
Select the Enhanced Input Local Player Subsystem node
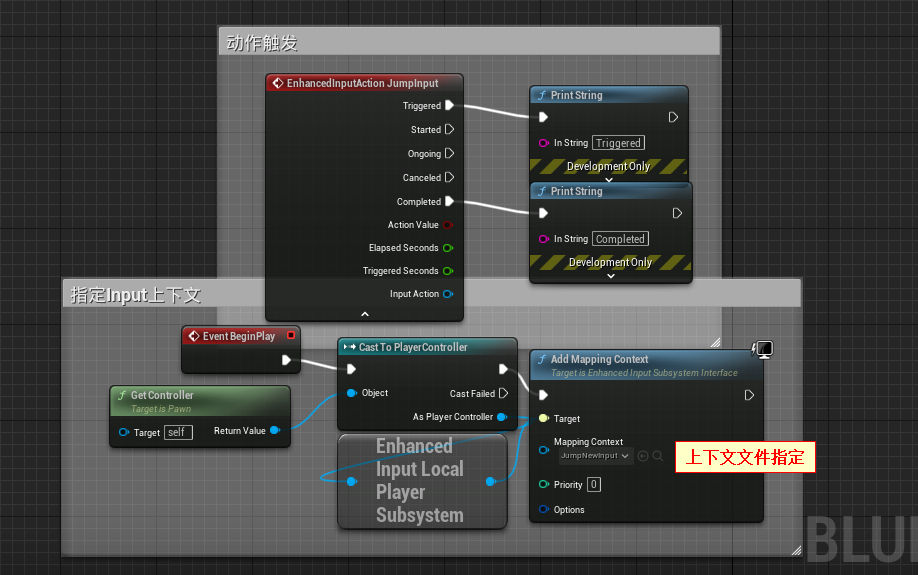click(x=420, y=481)
